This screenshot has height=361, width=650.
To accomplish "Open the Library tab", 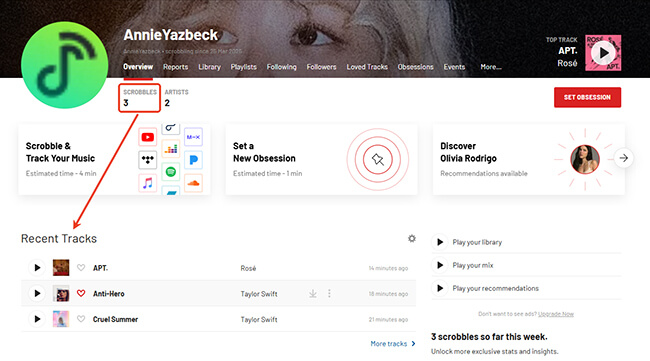I will (209, 67).
